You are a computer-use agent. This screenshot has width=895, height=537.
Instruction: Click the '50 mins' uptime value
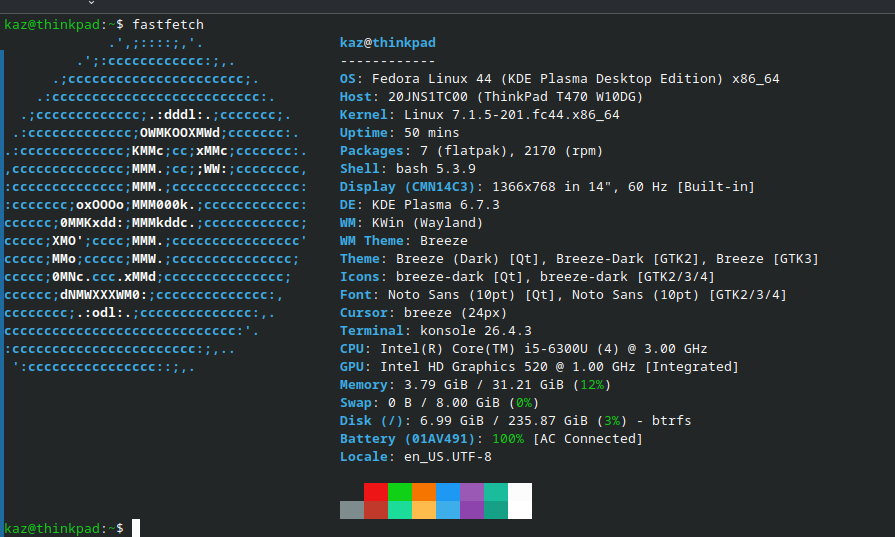pos(432,133)
